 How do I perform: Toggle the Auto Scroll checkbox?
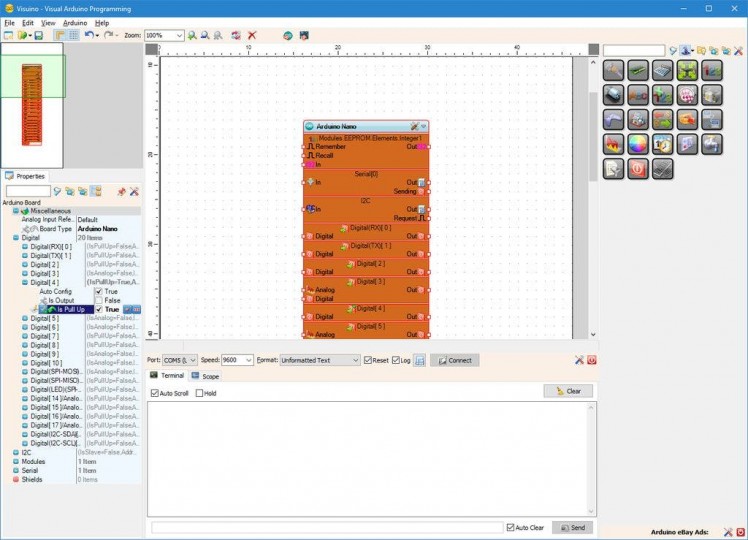[x=154, y=393]
